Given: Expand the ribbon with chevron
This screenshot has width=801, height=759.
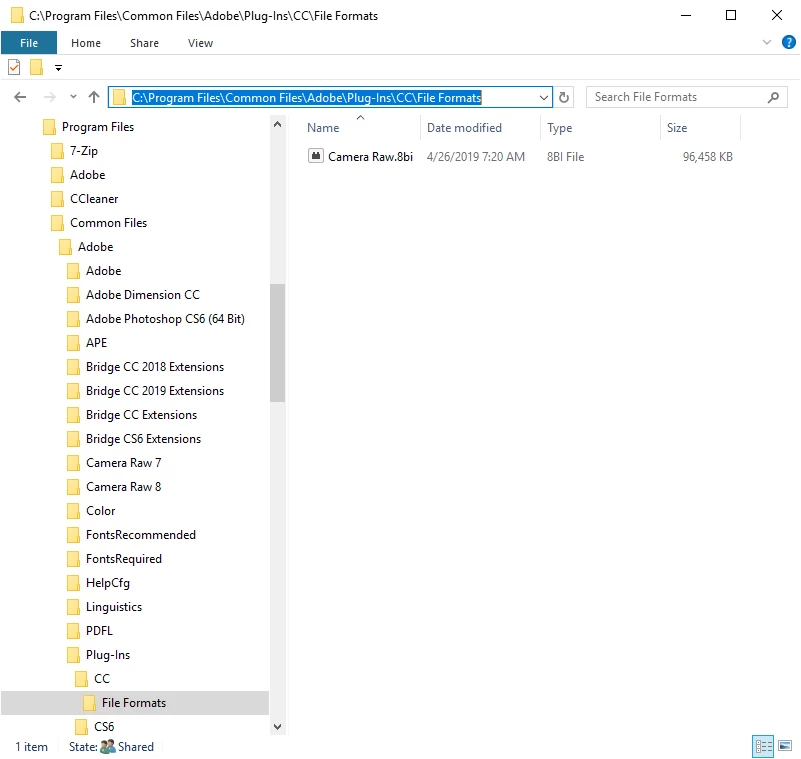Looking at the screenshot, I should tap(767, 42).
